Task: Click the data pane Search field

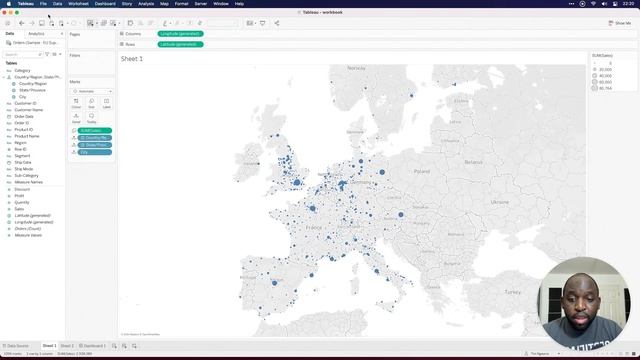Action: tap(22, 54)
